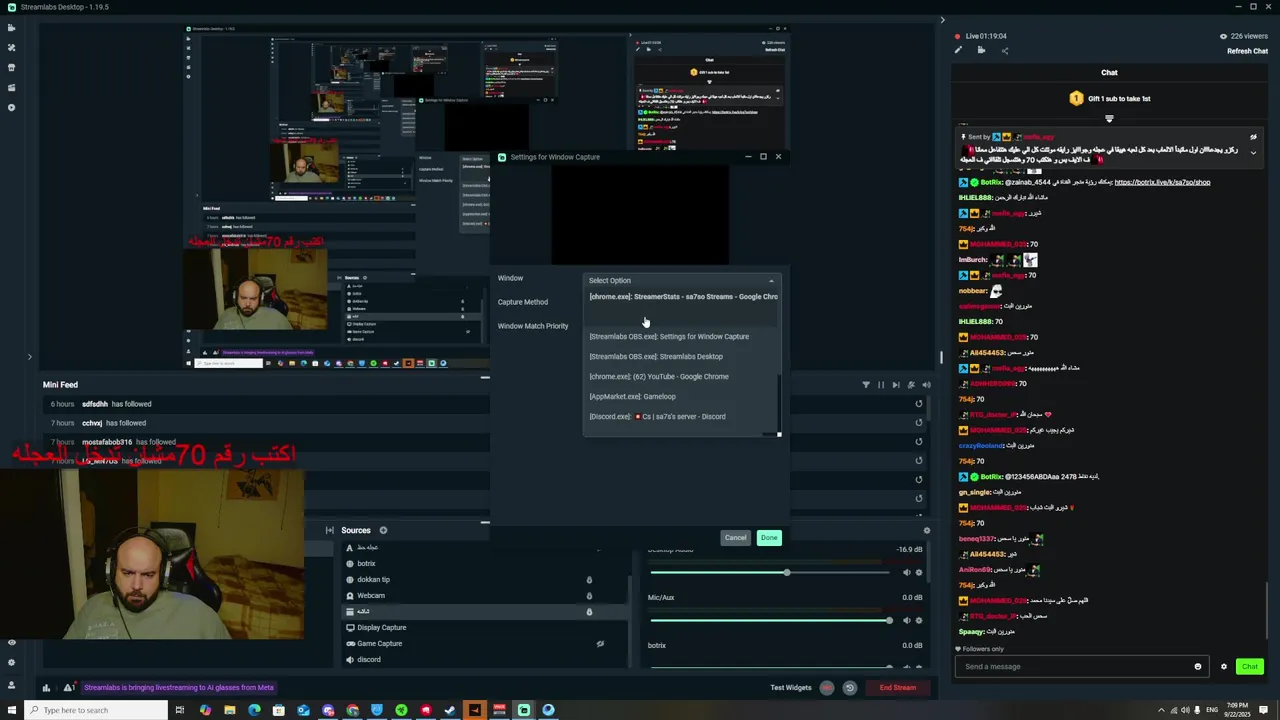Click the swap layout icon beside Sources
Screen dimensions: 1280x720
[x=329, y=531]
